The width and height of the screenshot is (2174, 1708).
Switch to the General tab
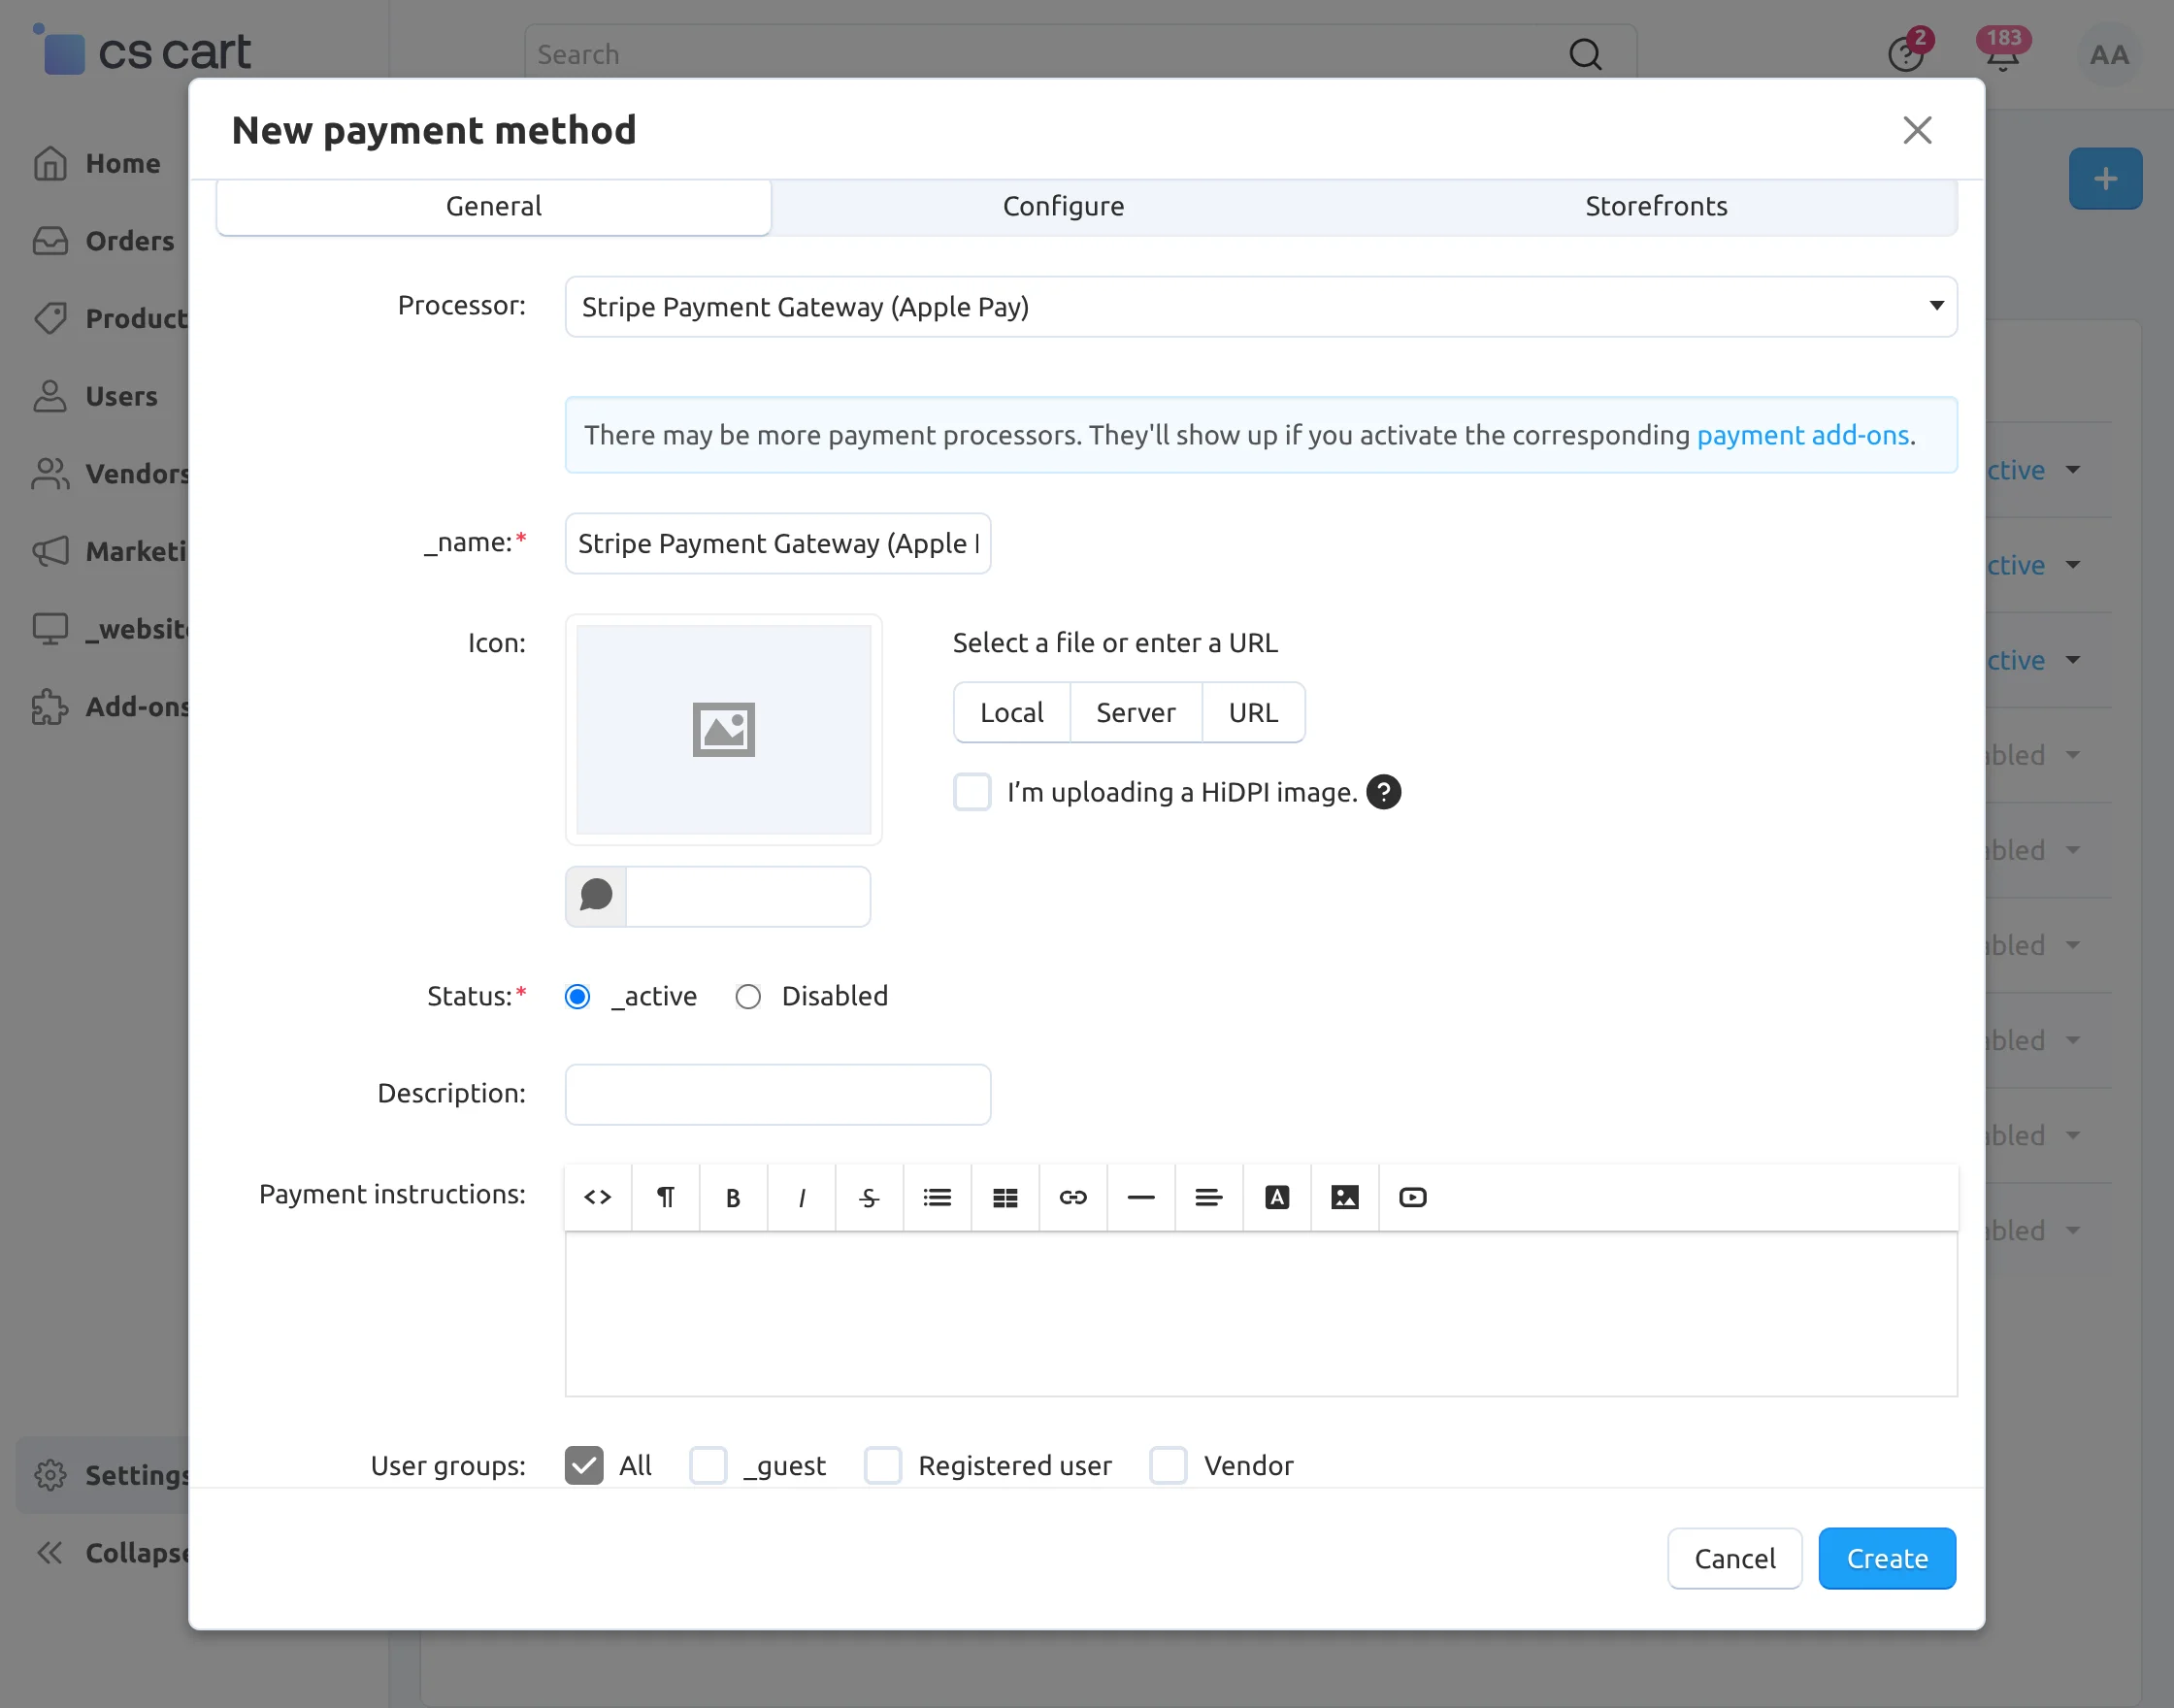click(494, 207)
